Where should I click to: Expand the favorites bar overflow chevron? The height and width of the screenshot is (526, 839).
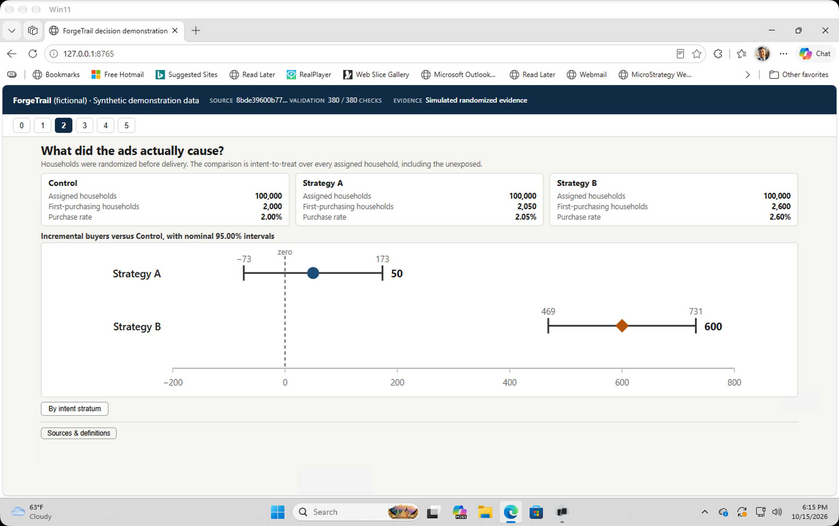748,74
